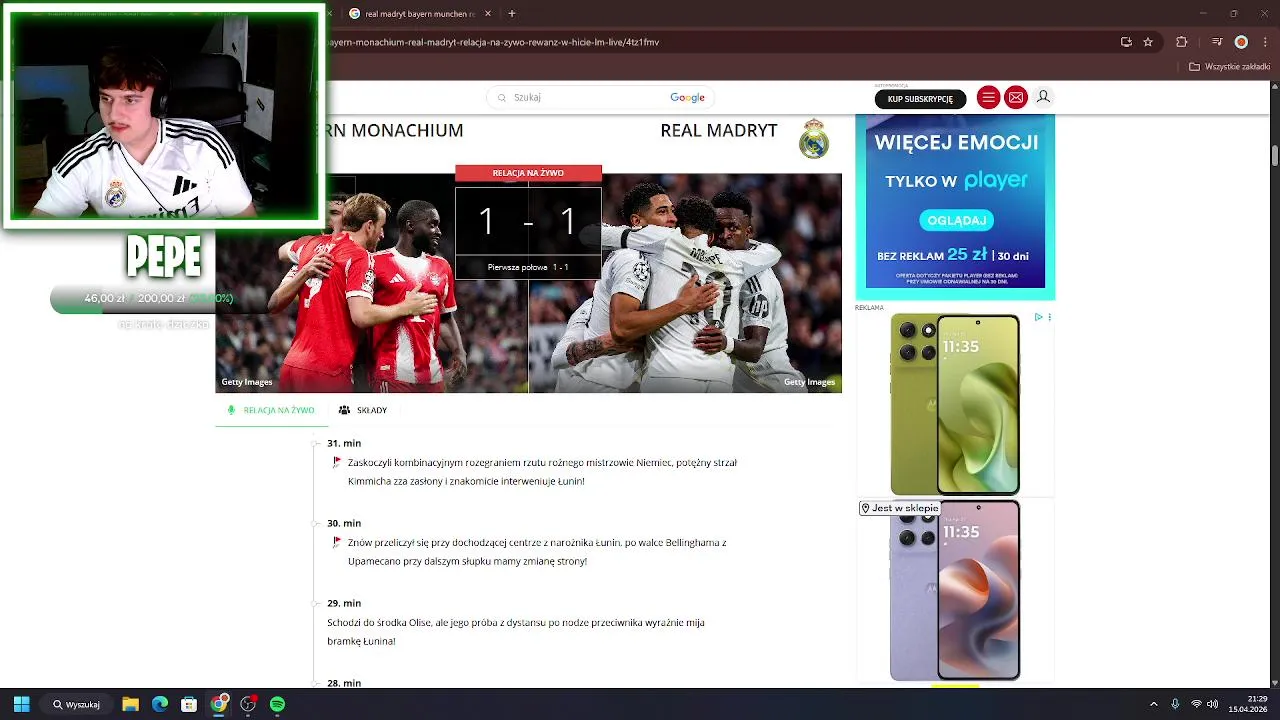Open the Chrome extensions puzzle icon
The width and height of the screenshot is (1280, 720).
click(x=1181, y=42)
